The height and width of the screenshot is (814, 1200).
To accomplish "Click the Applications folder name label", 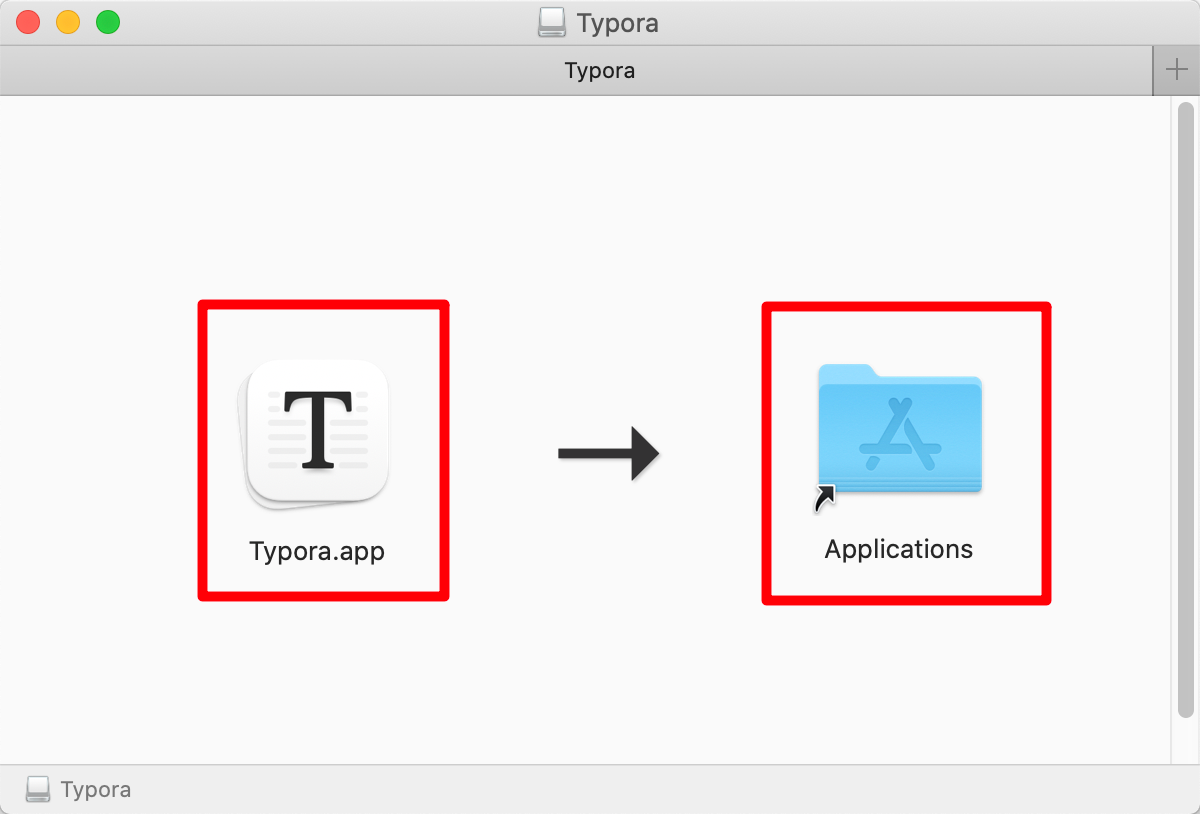I will [898, 549].
